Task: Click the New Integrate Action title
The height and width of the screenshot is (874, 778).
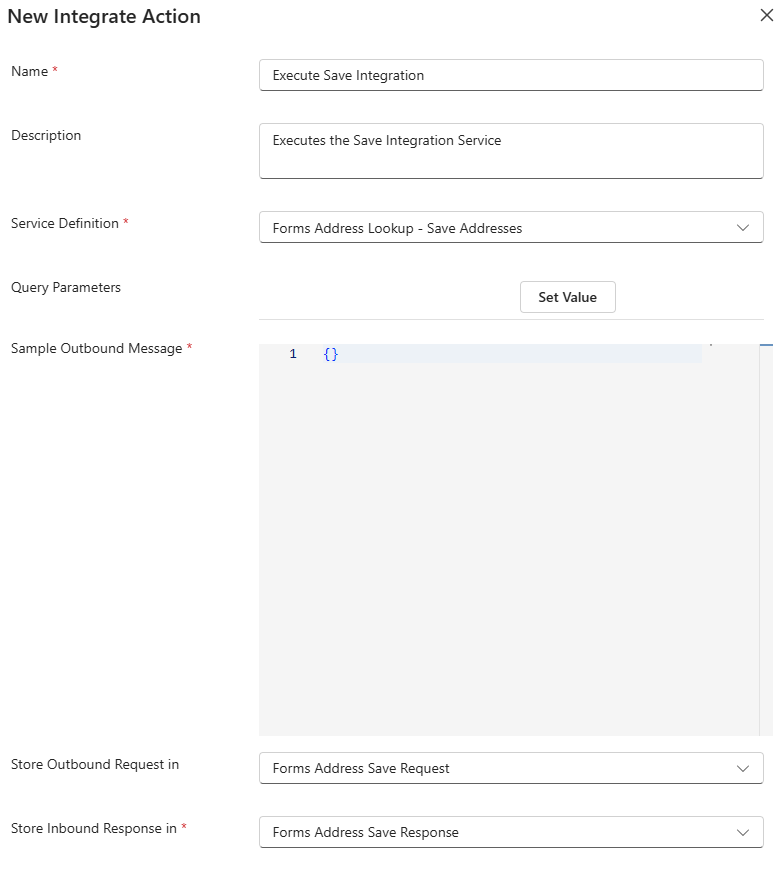Action: coord(104,17)
